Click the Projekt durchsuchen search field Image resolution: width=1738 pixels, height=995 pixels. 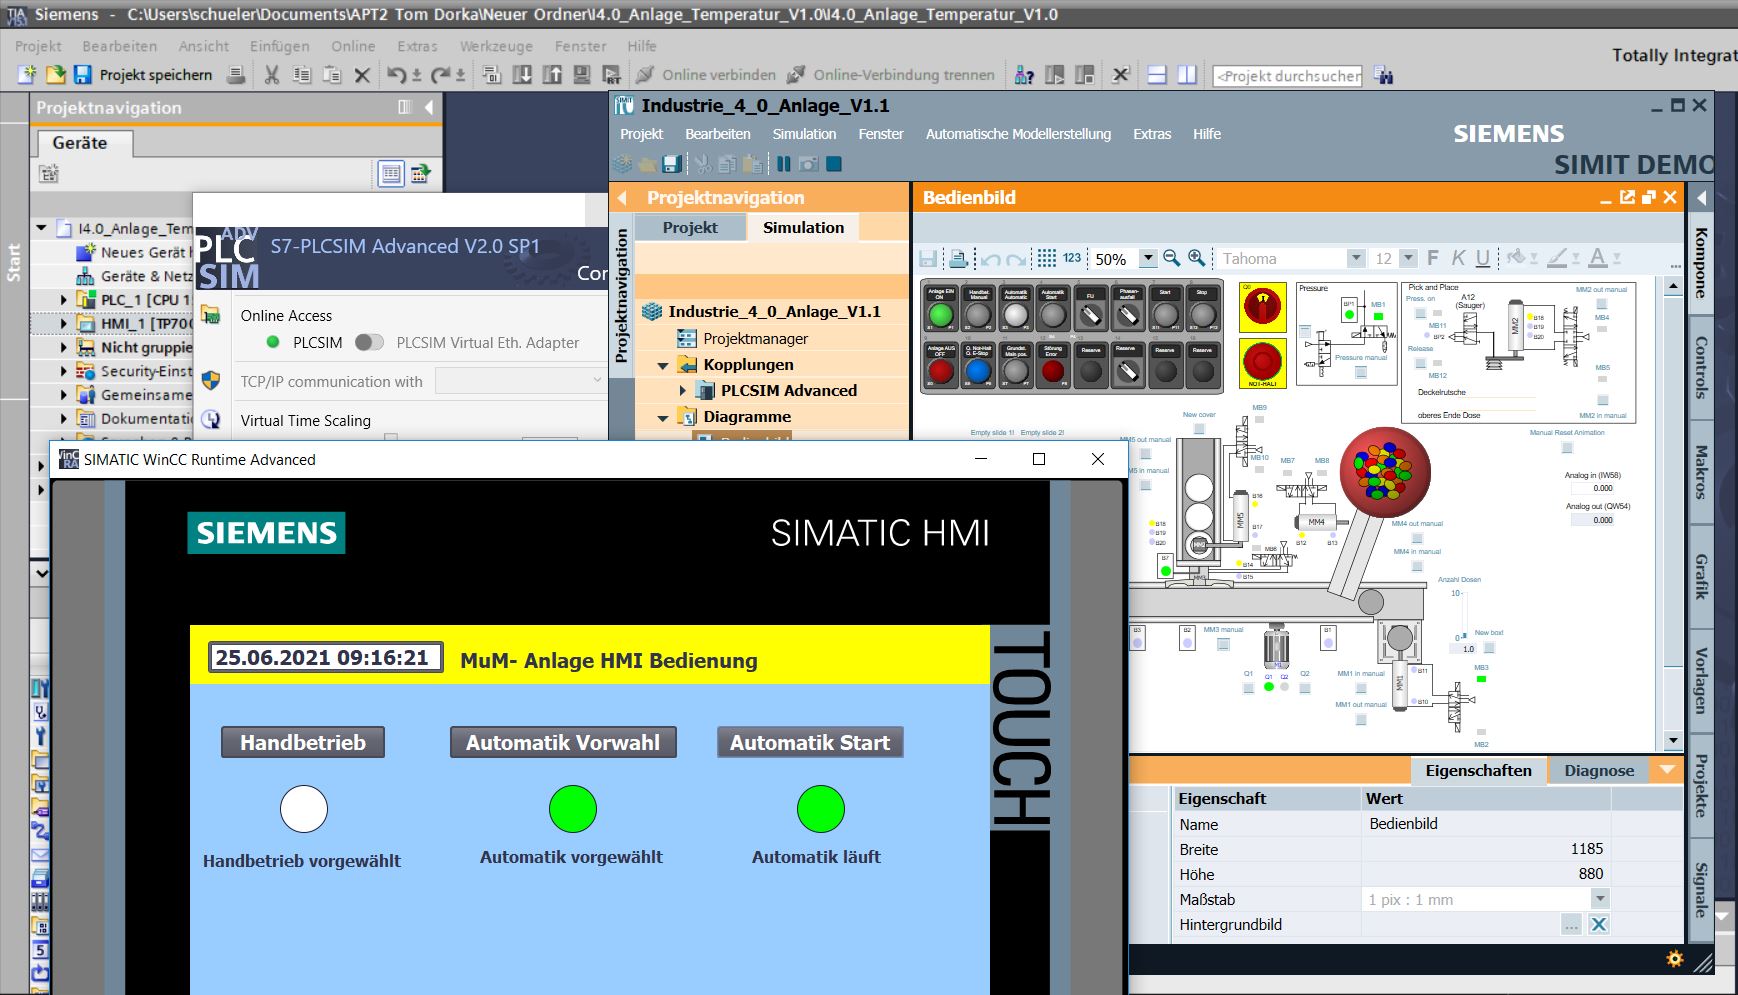(x=1287, y=76)
